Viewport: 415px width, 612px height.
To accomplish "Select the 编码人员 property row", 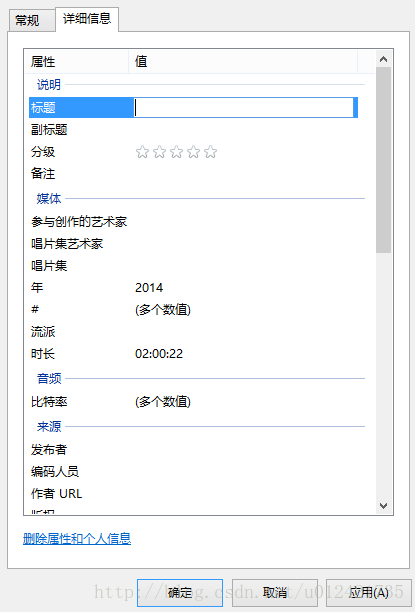I will coord(193,471).
